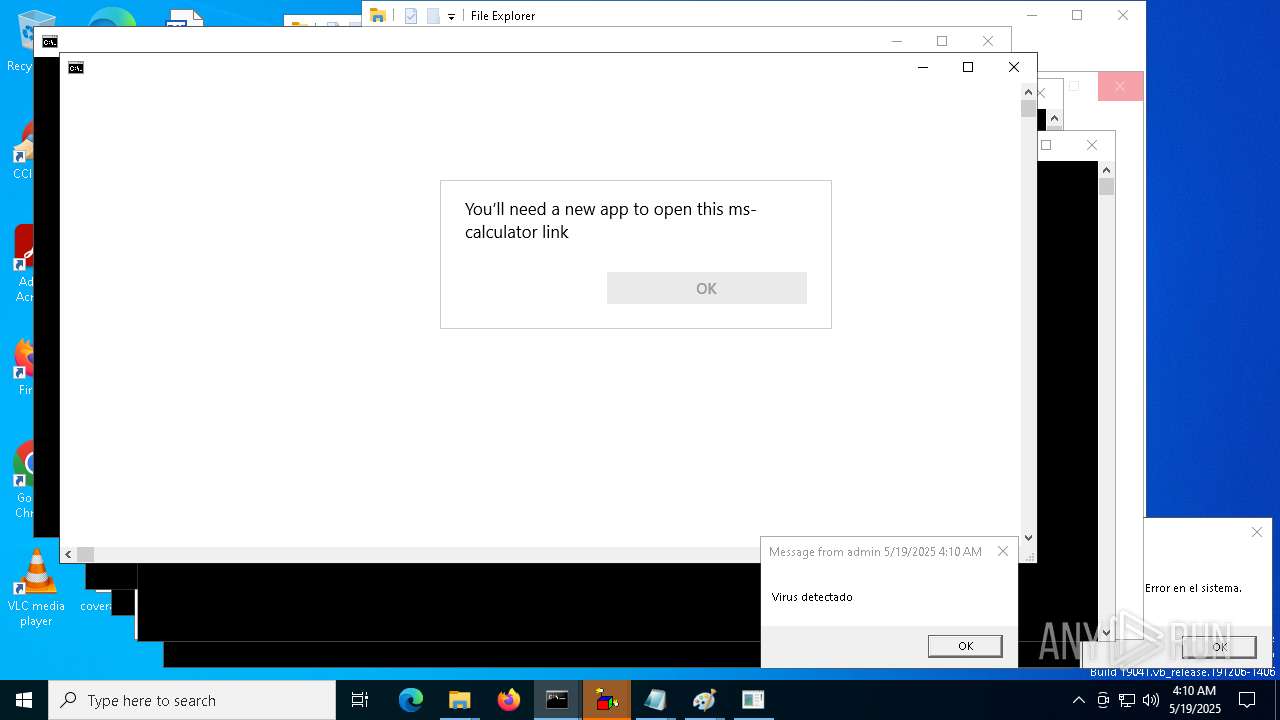Switch to the Command Prompt taskbar icon
This screenshot has width=1280, height=720.
[x=557, y=700]
